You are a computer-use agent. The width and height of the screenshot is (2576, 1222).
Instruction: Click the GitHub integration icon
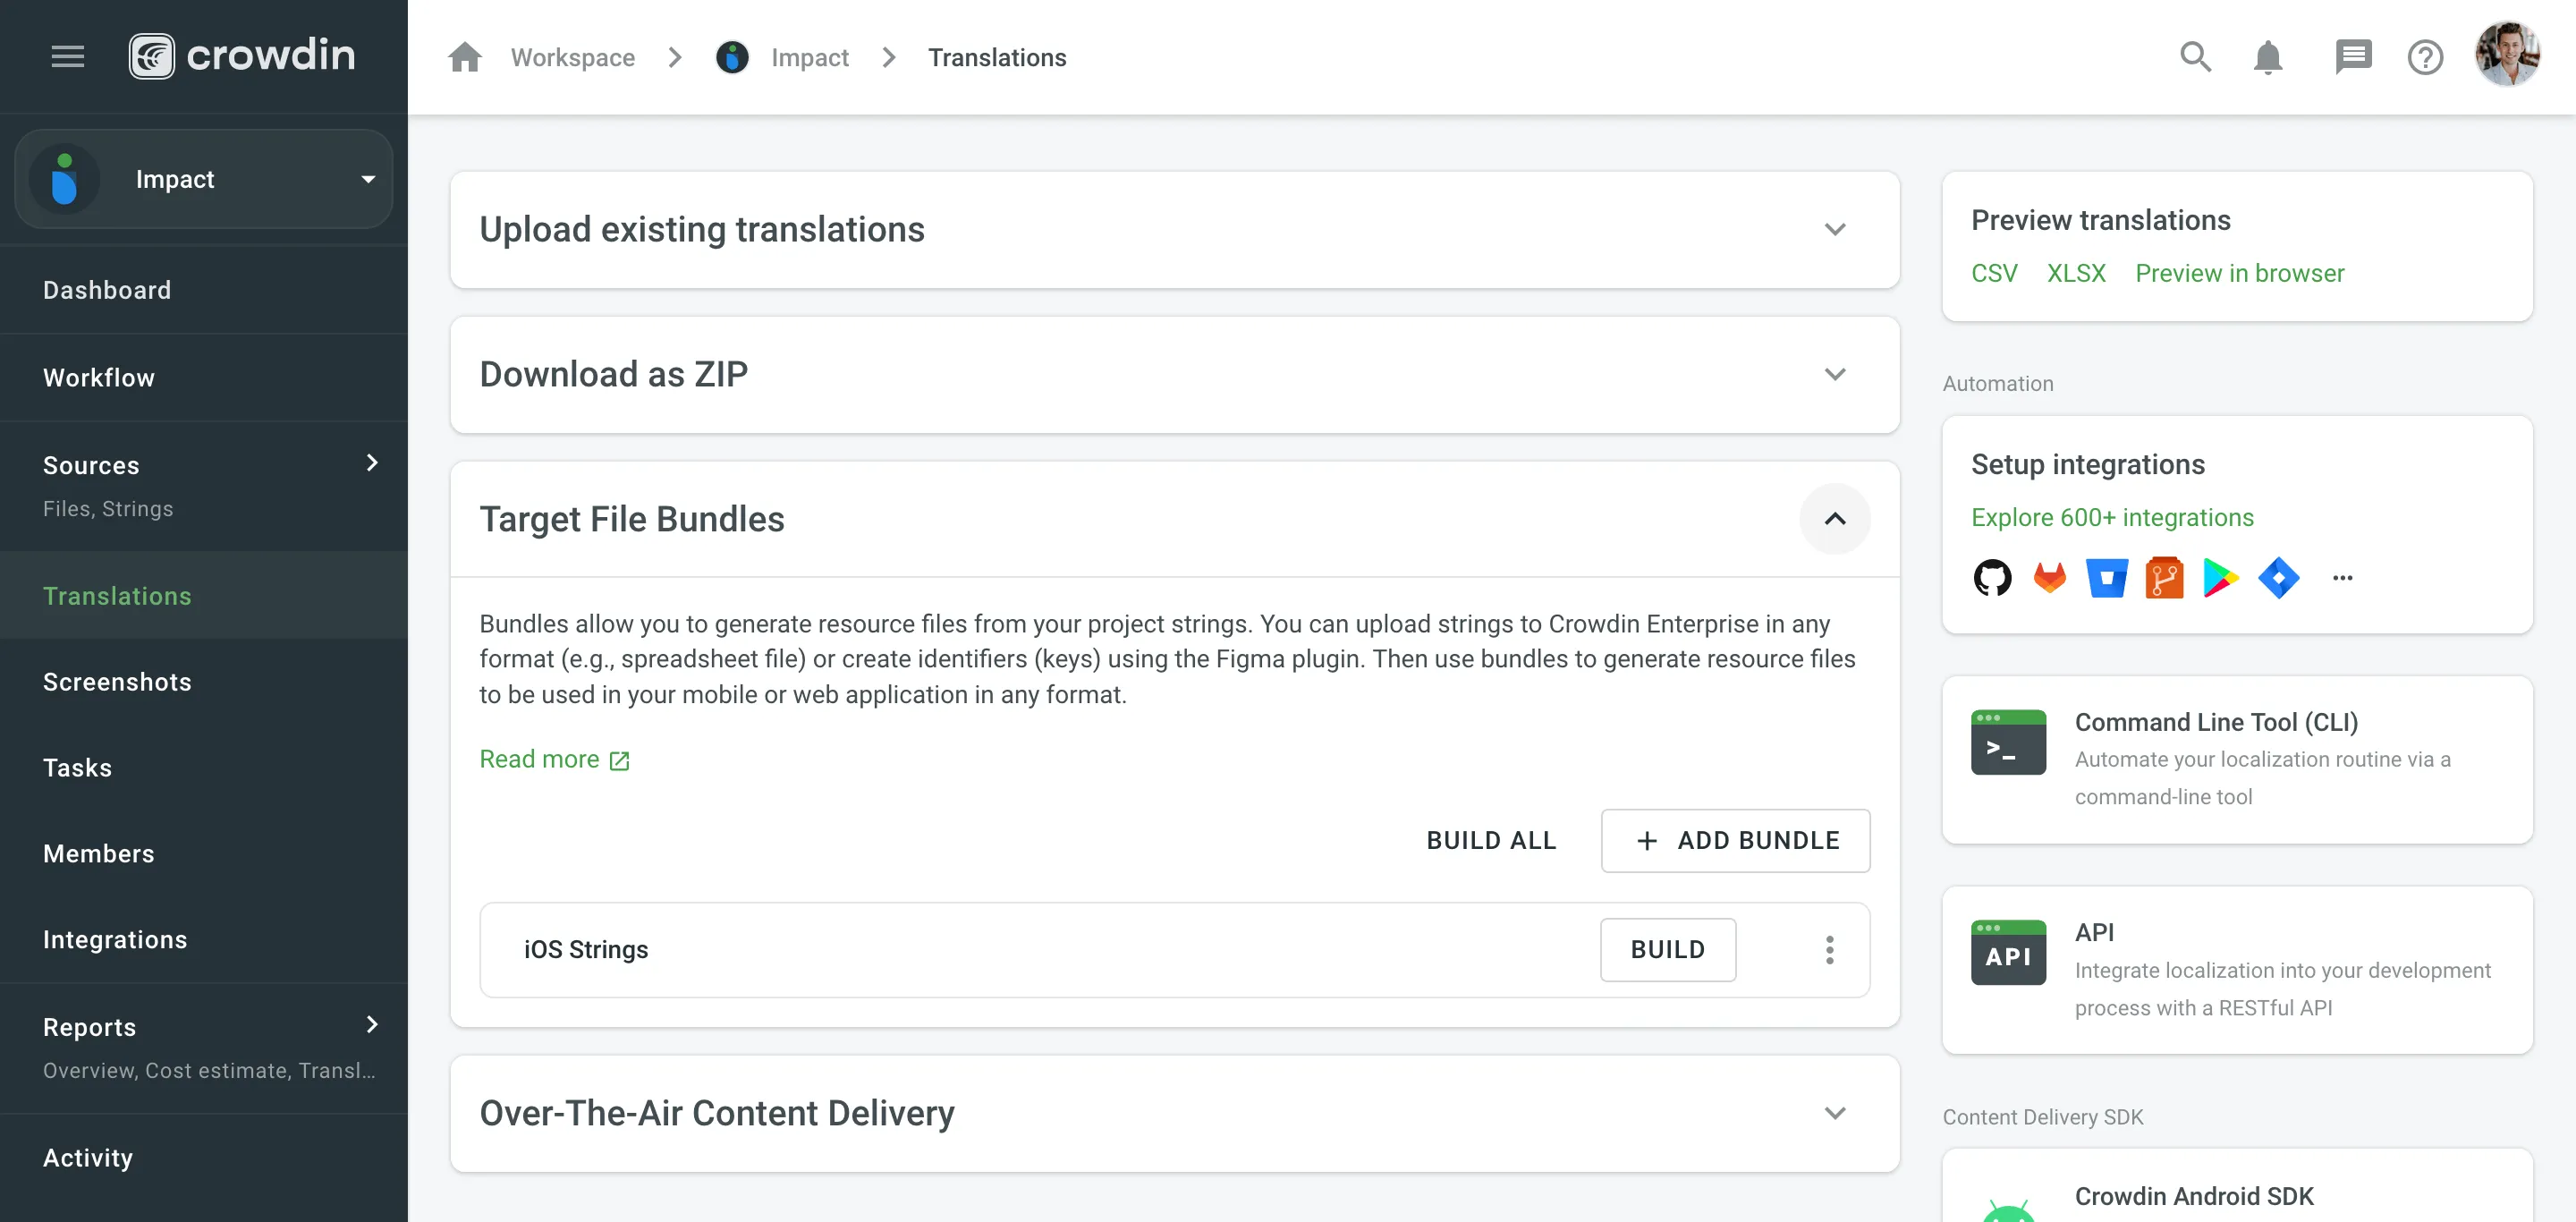point(1992,578)
